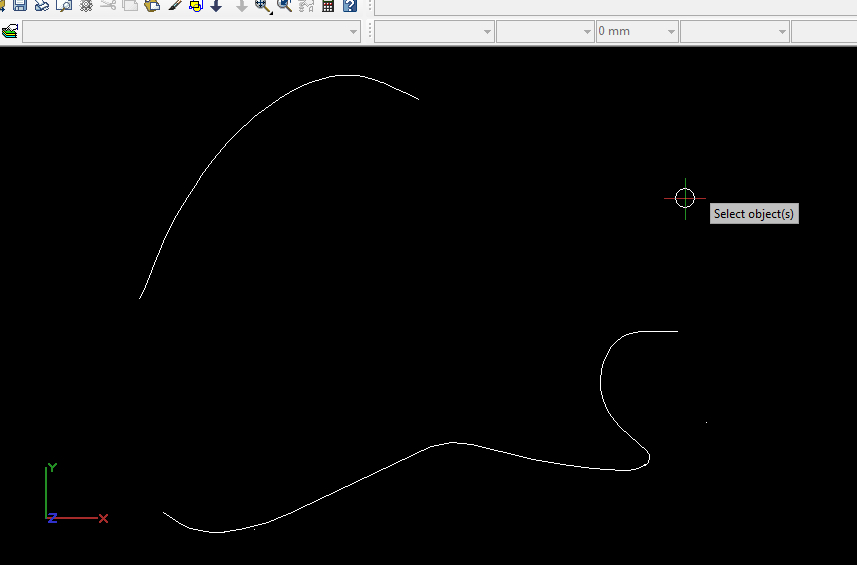Activate the Zoom magnifier with crosshair icon

coord(263,5)
